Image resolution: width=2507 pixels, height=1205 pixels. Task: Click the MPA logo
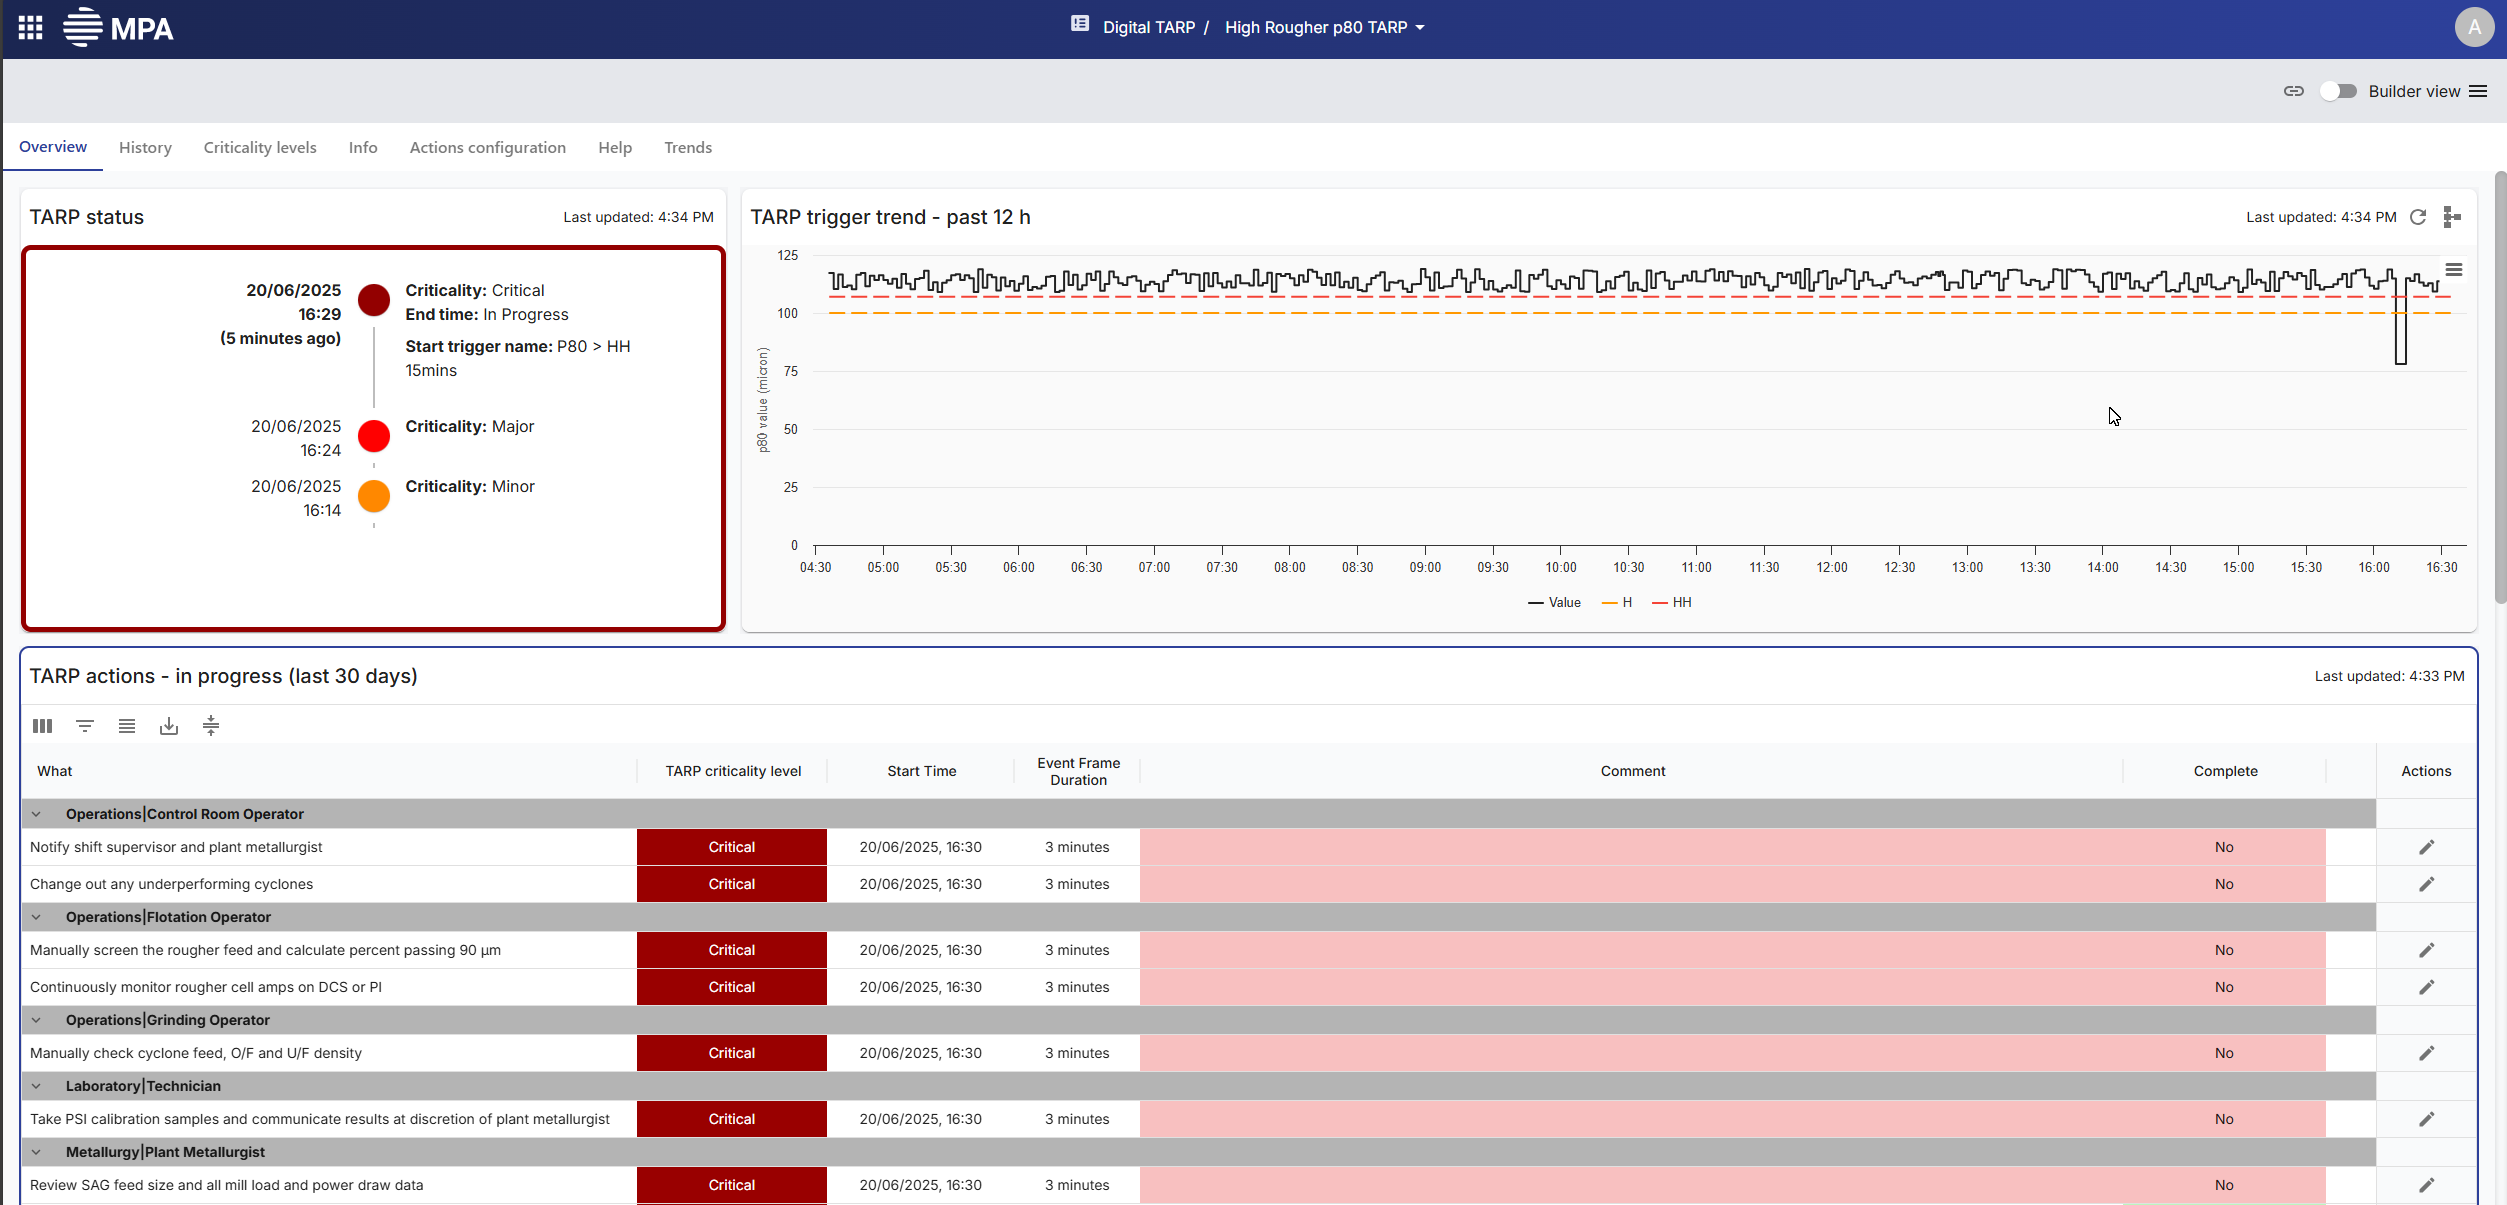(118, 28)
